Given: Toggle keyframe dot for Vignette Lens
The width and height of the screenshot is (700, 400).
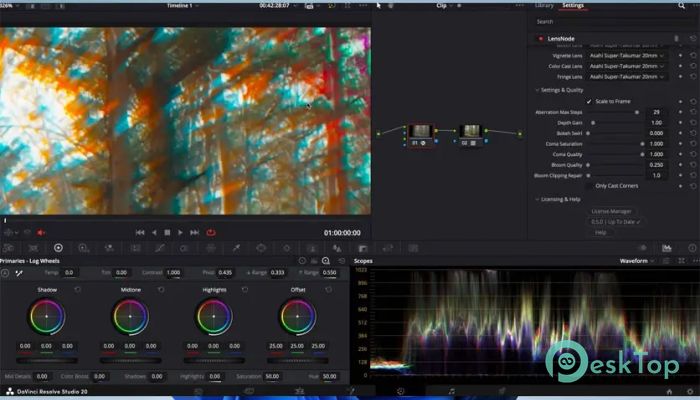Looking at the screenshot, I should click(680, 55).
